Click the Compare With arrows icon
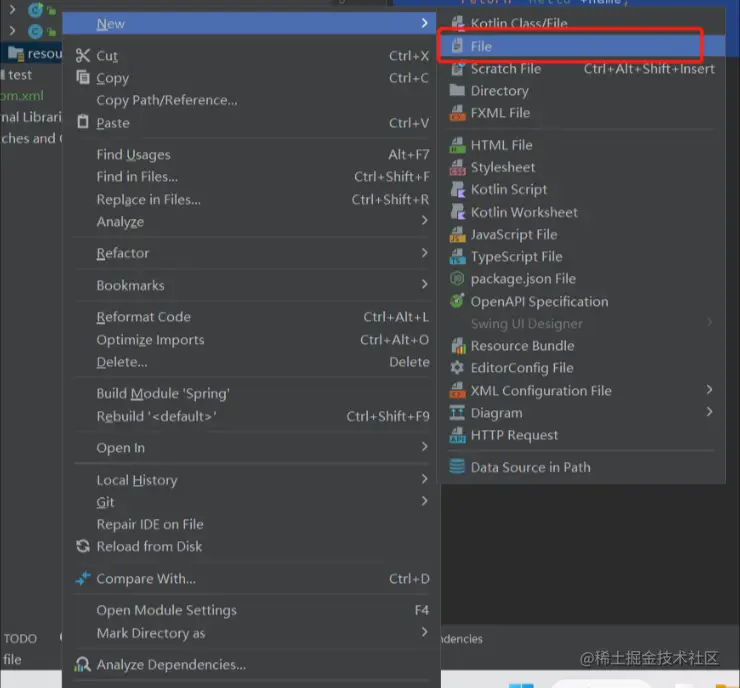The image size is (740, 688). pos(83,578)
